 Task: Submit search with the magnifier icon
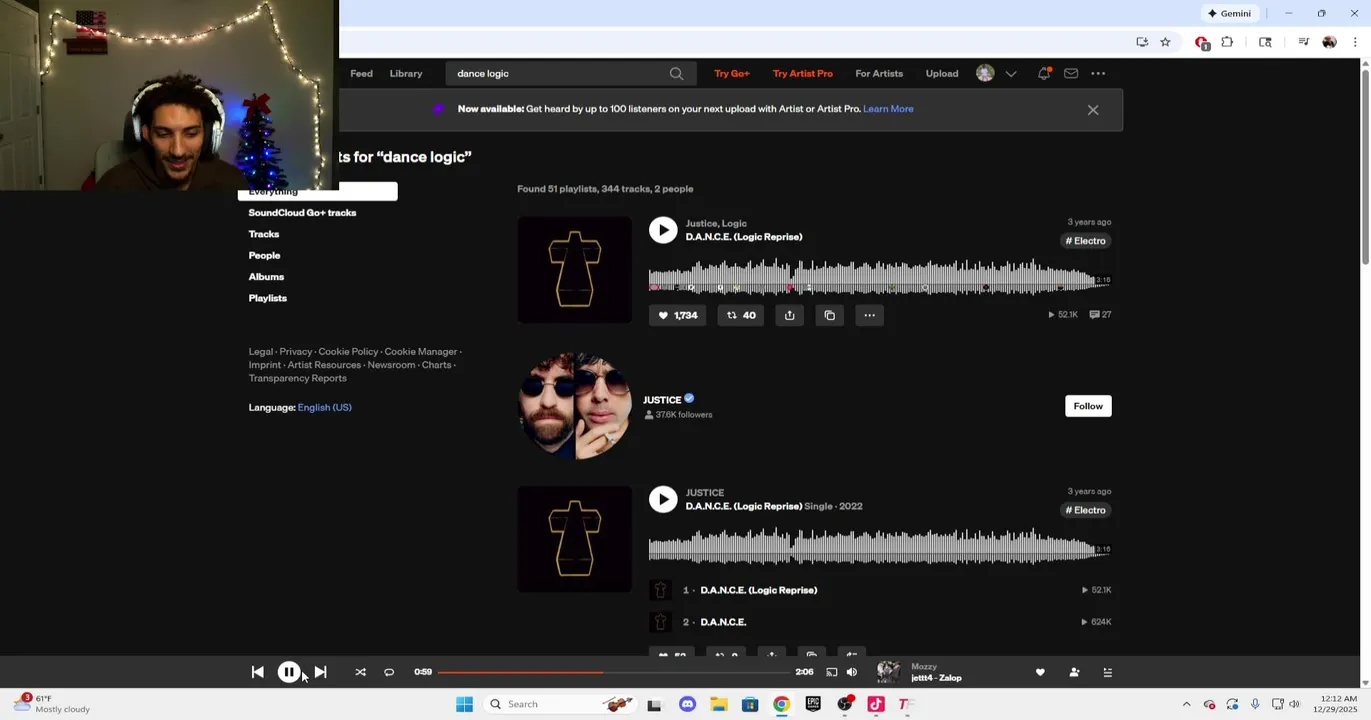pos(676,74)
